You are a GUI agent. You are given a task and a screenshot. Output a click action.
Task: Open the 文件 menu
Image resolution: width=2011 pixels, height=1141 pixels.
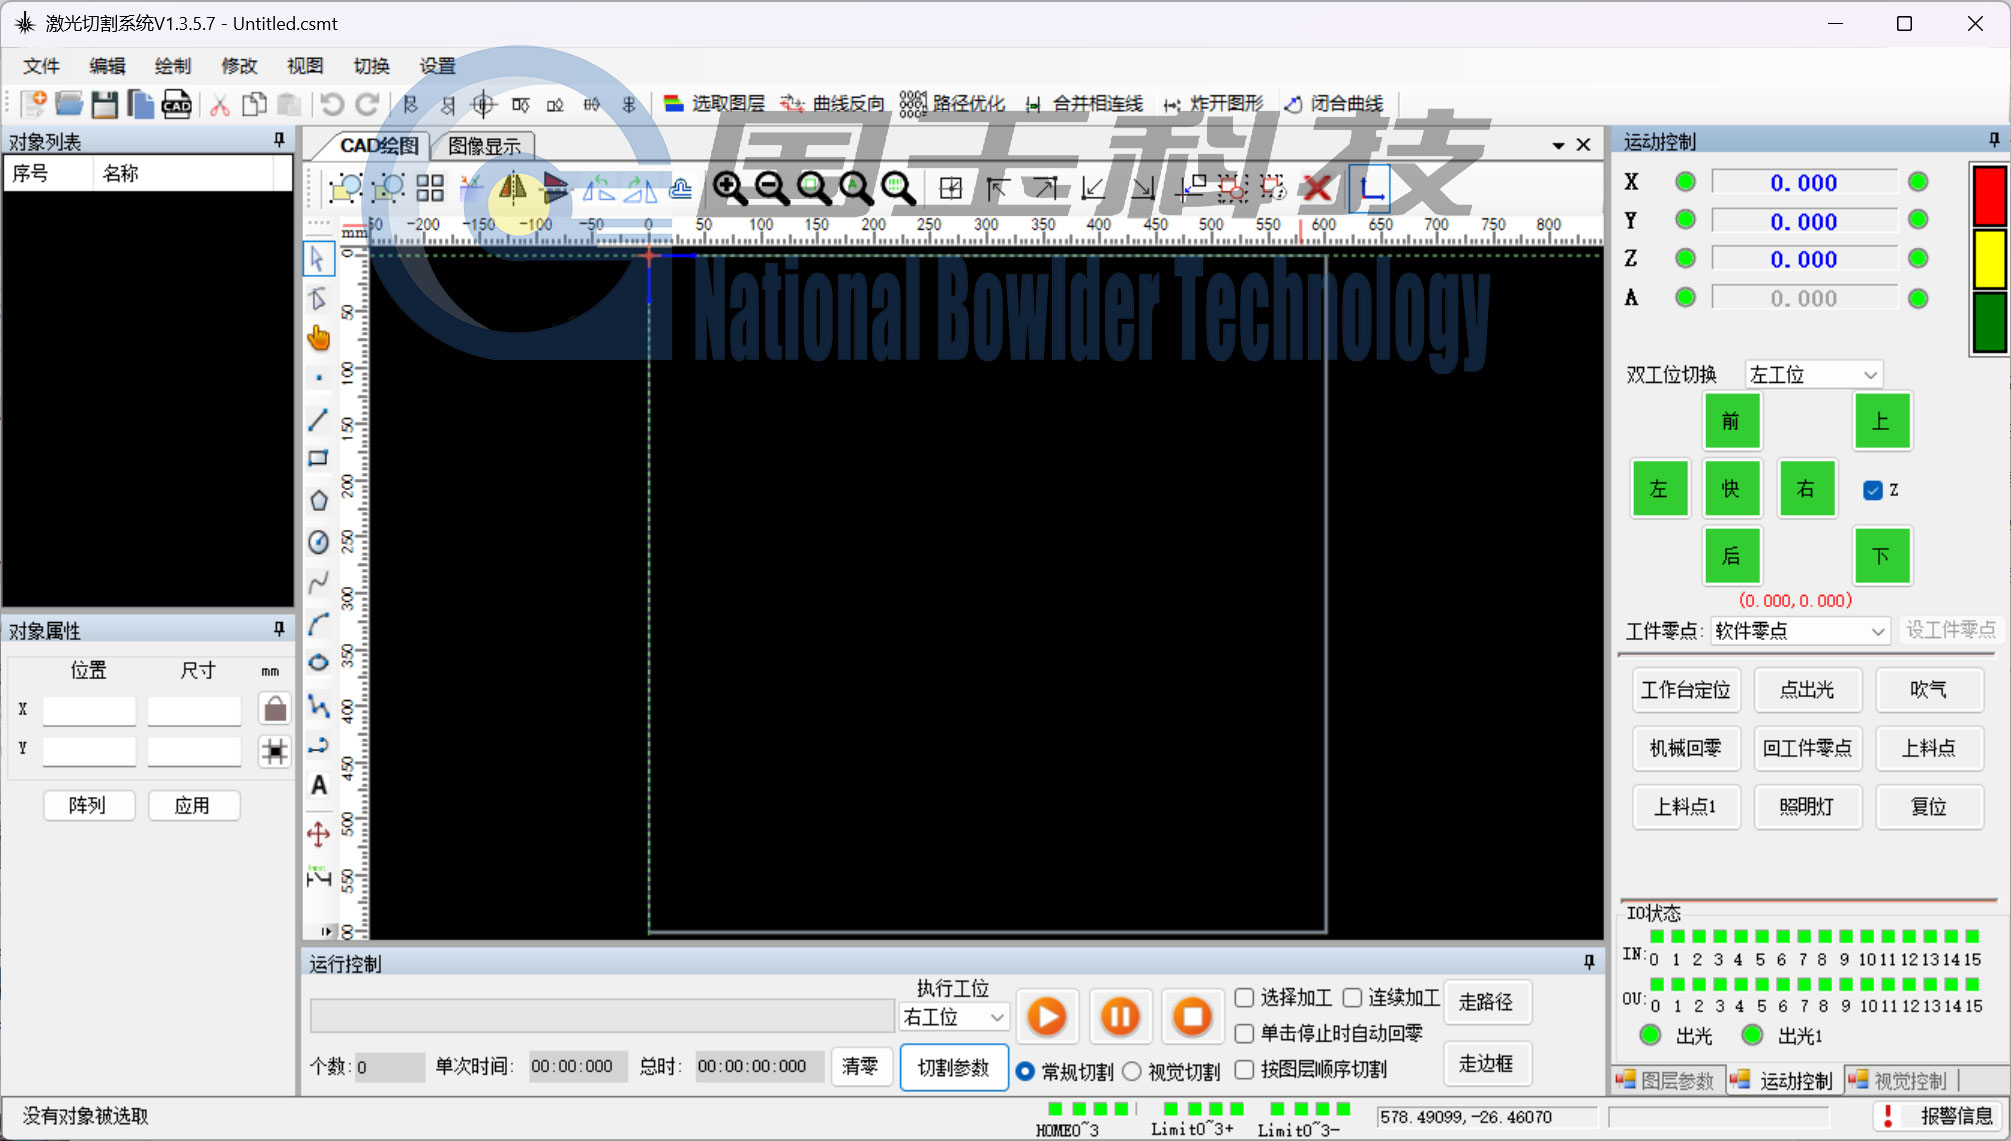point(42,66)
